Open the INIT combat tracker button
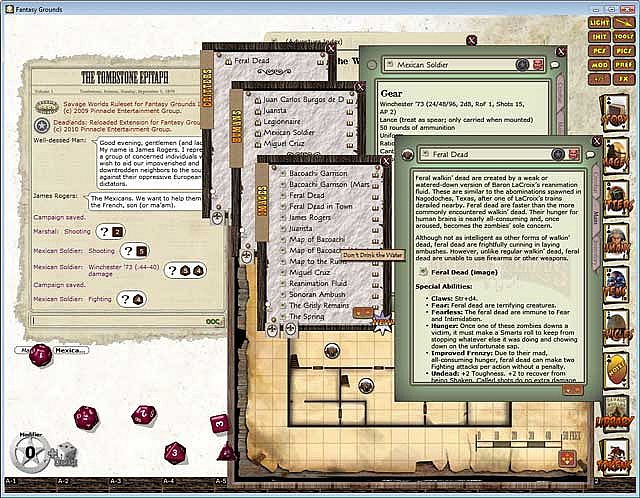The width and height of the screenshot is (640, 498). (599, 37)
